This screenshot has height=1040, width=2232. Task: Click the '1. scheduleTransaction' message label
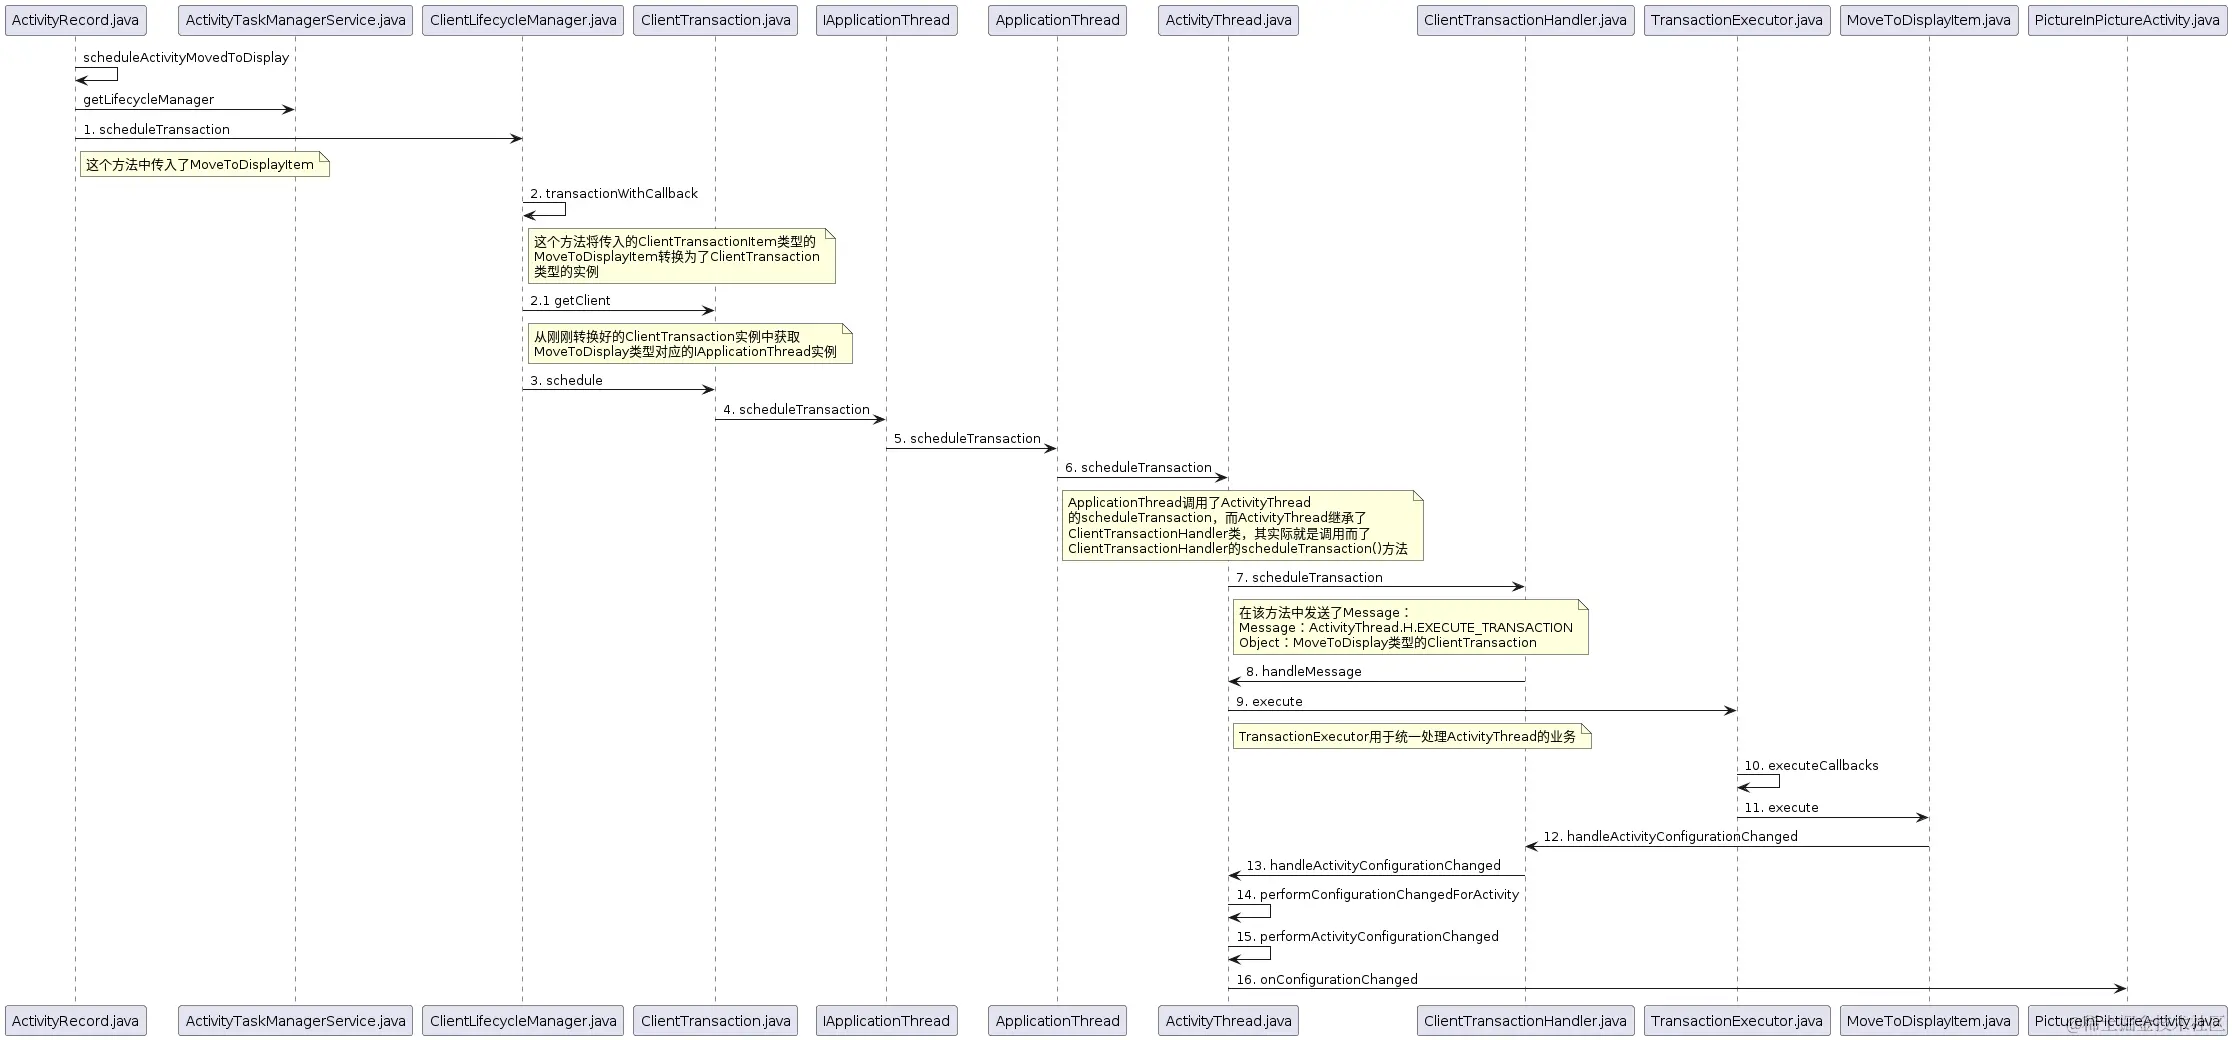coord(157,130)
